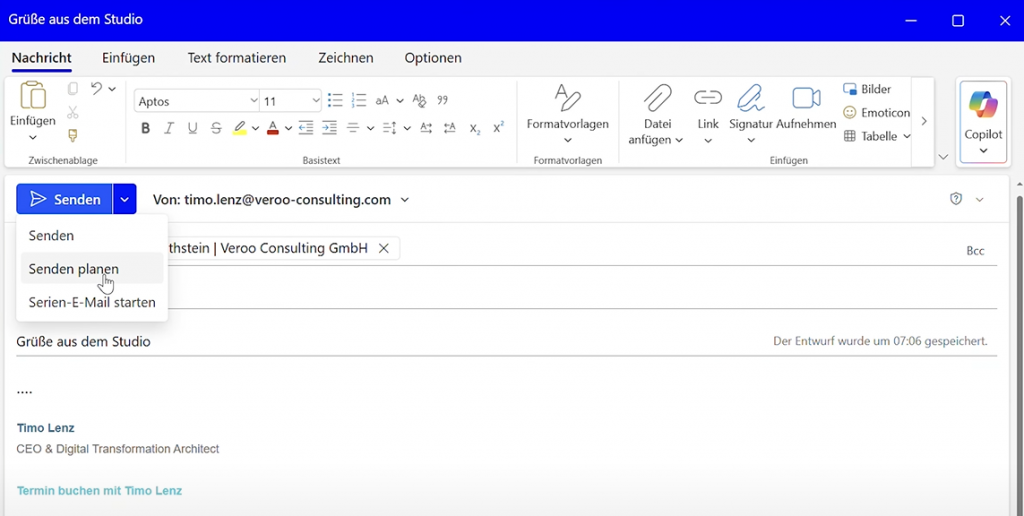This screenshot has height=516, width=1024.
Task: Open Termin buchen mit Timo Lenz link
Action: pyautogui.click(x=99, y=491)
